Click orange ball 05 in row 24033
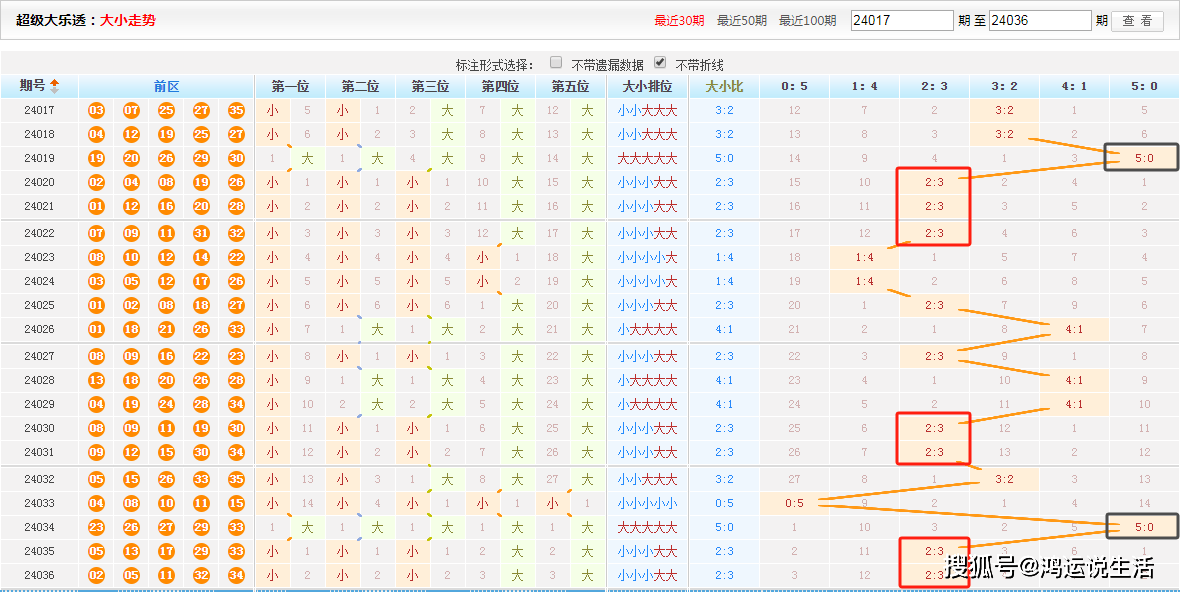This screenshot has width=1181, height=592. 96,503
